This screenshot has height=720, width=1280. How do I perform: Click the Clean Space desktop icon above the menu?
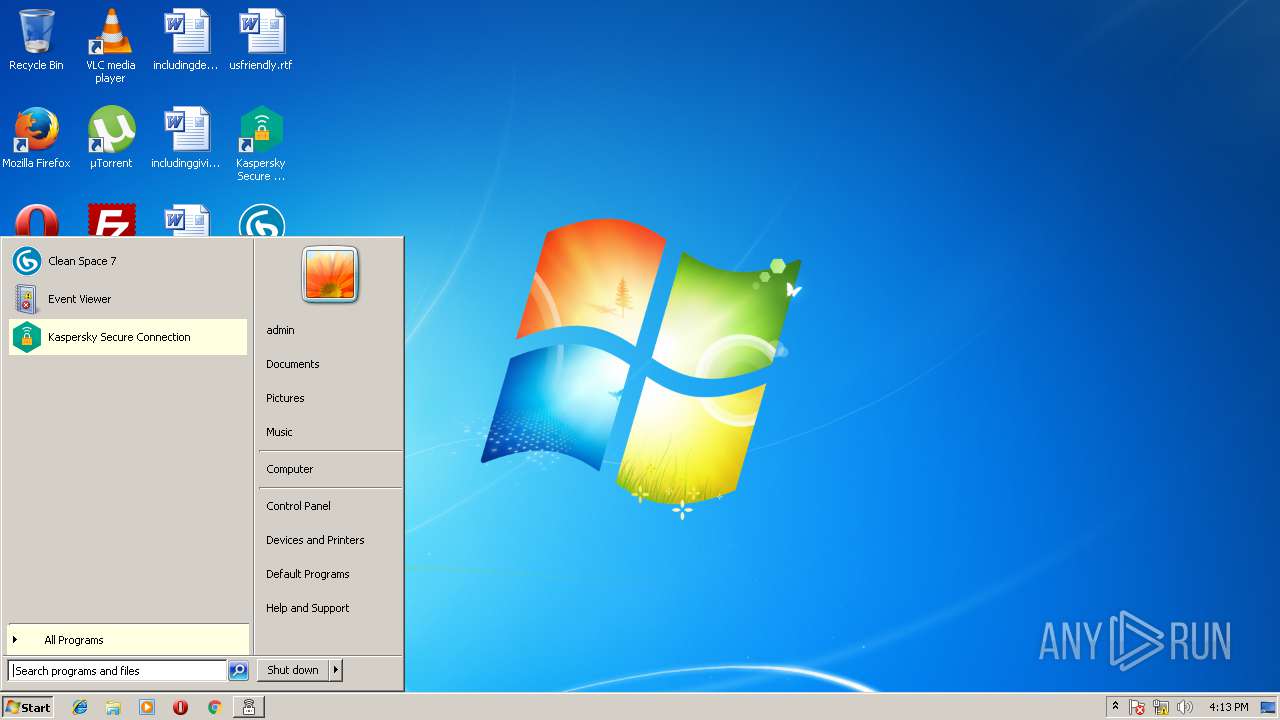261,221
